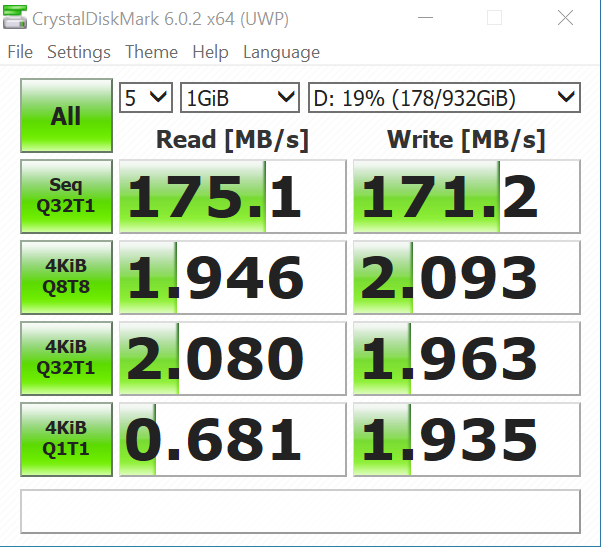Open the File menu
The height and width of the screenshot is (547, 601).
pyautogui.click(x=20, y=52)
